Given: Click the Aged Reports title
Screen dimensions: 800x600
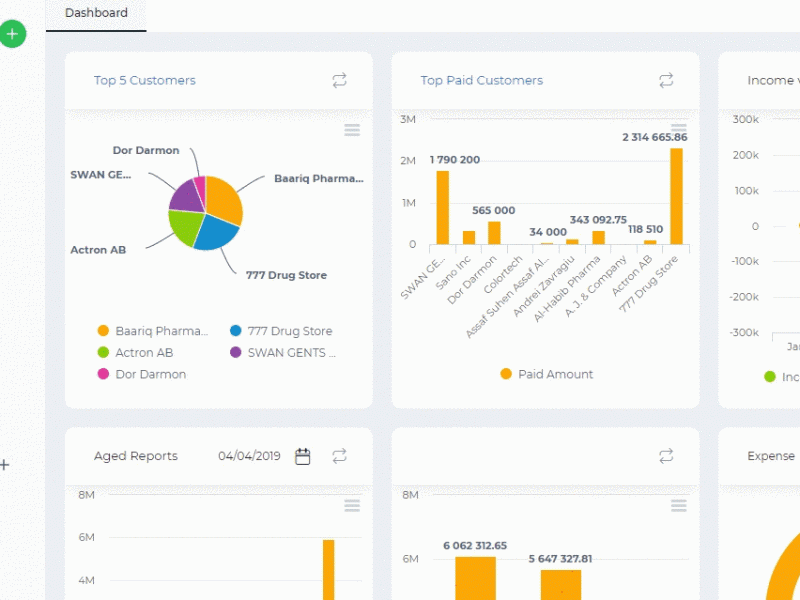Looking at the screenshot, I should pos(136,456).
